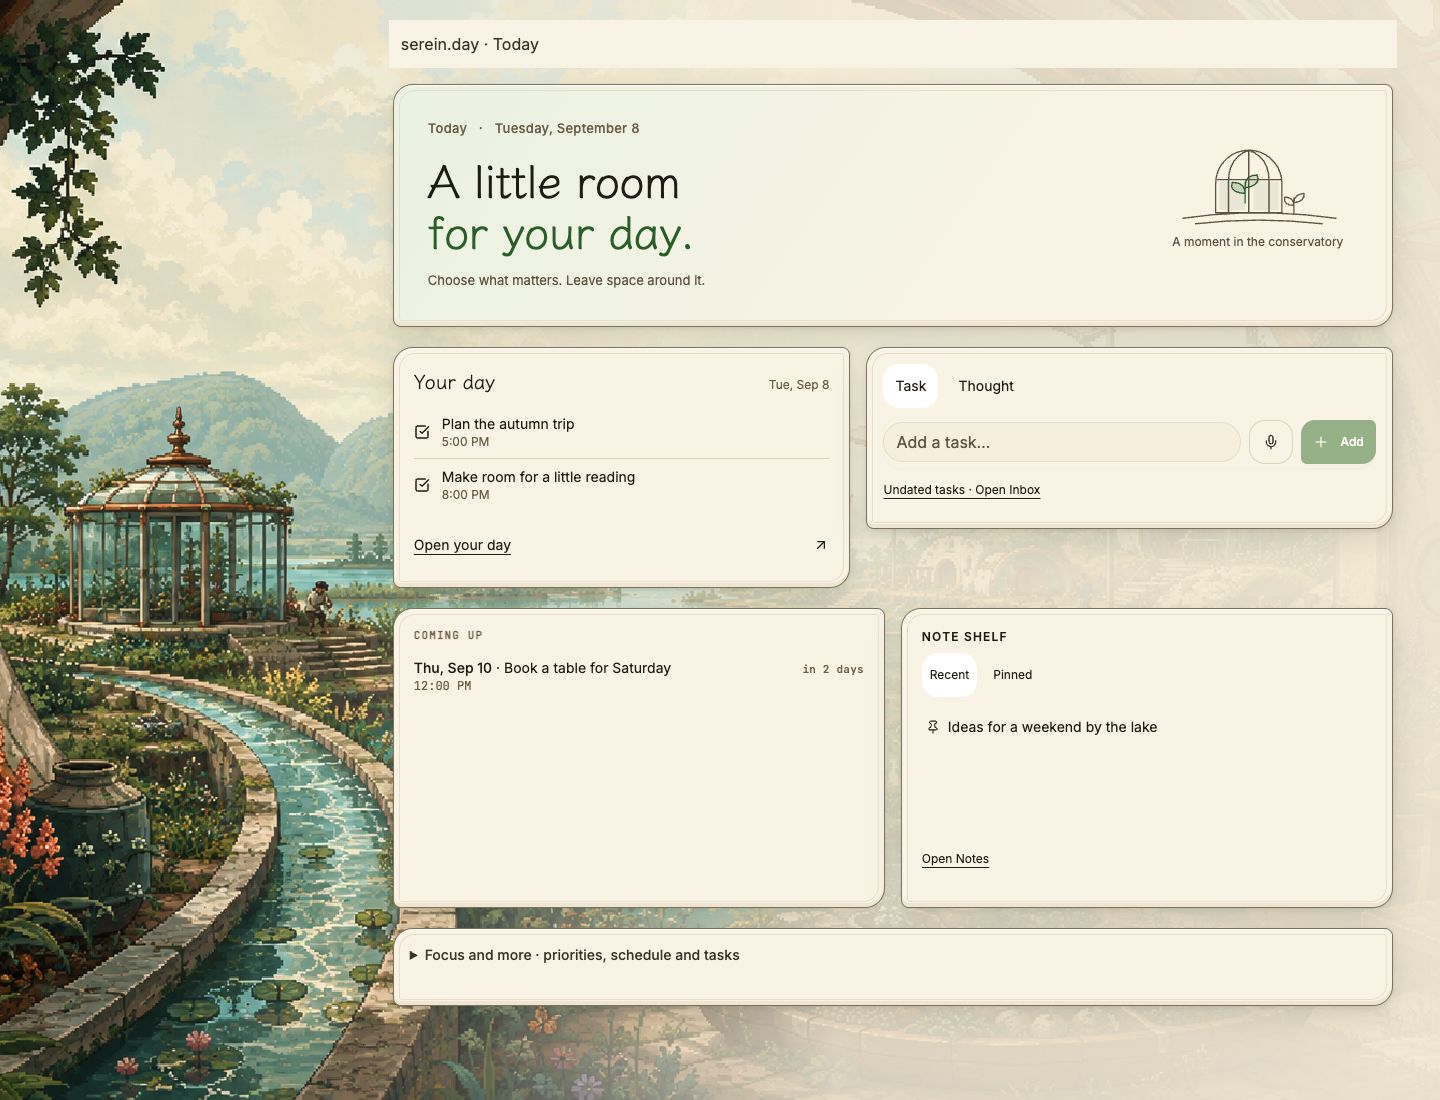Switch to the Task tab
1440x1100 pixels.
tap(911, 386)
